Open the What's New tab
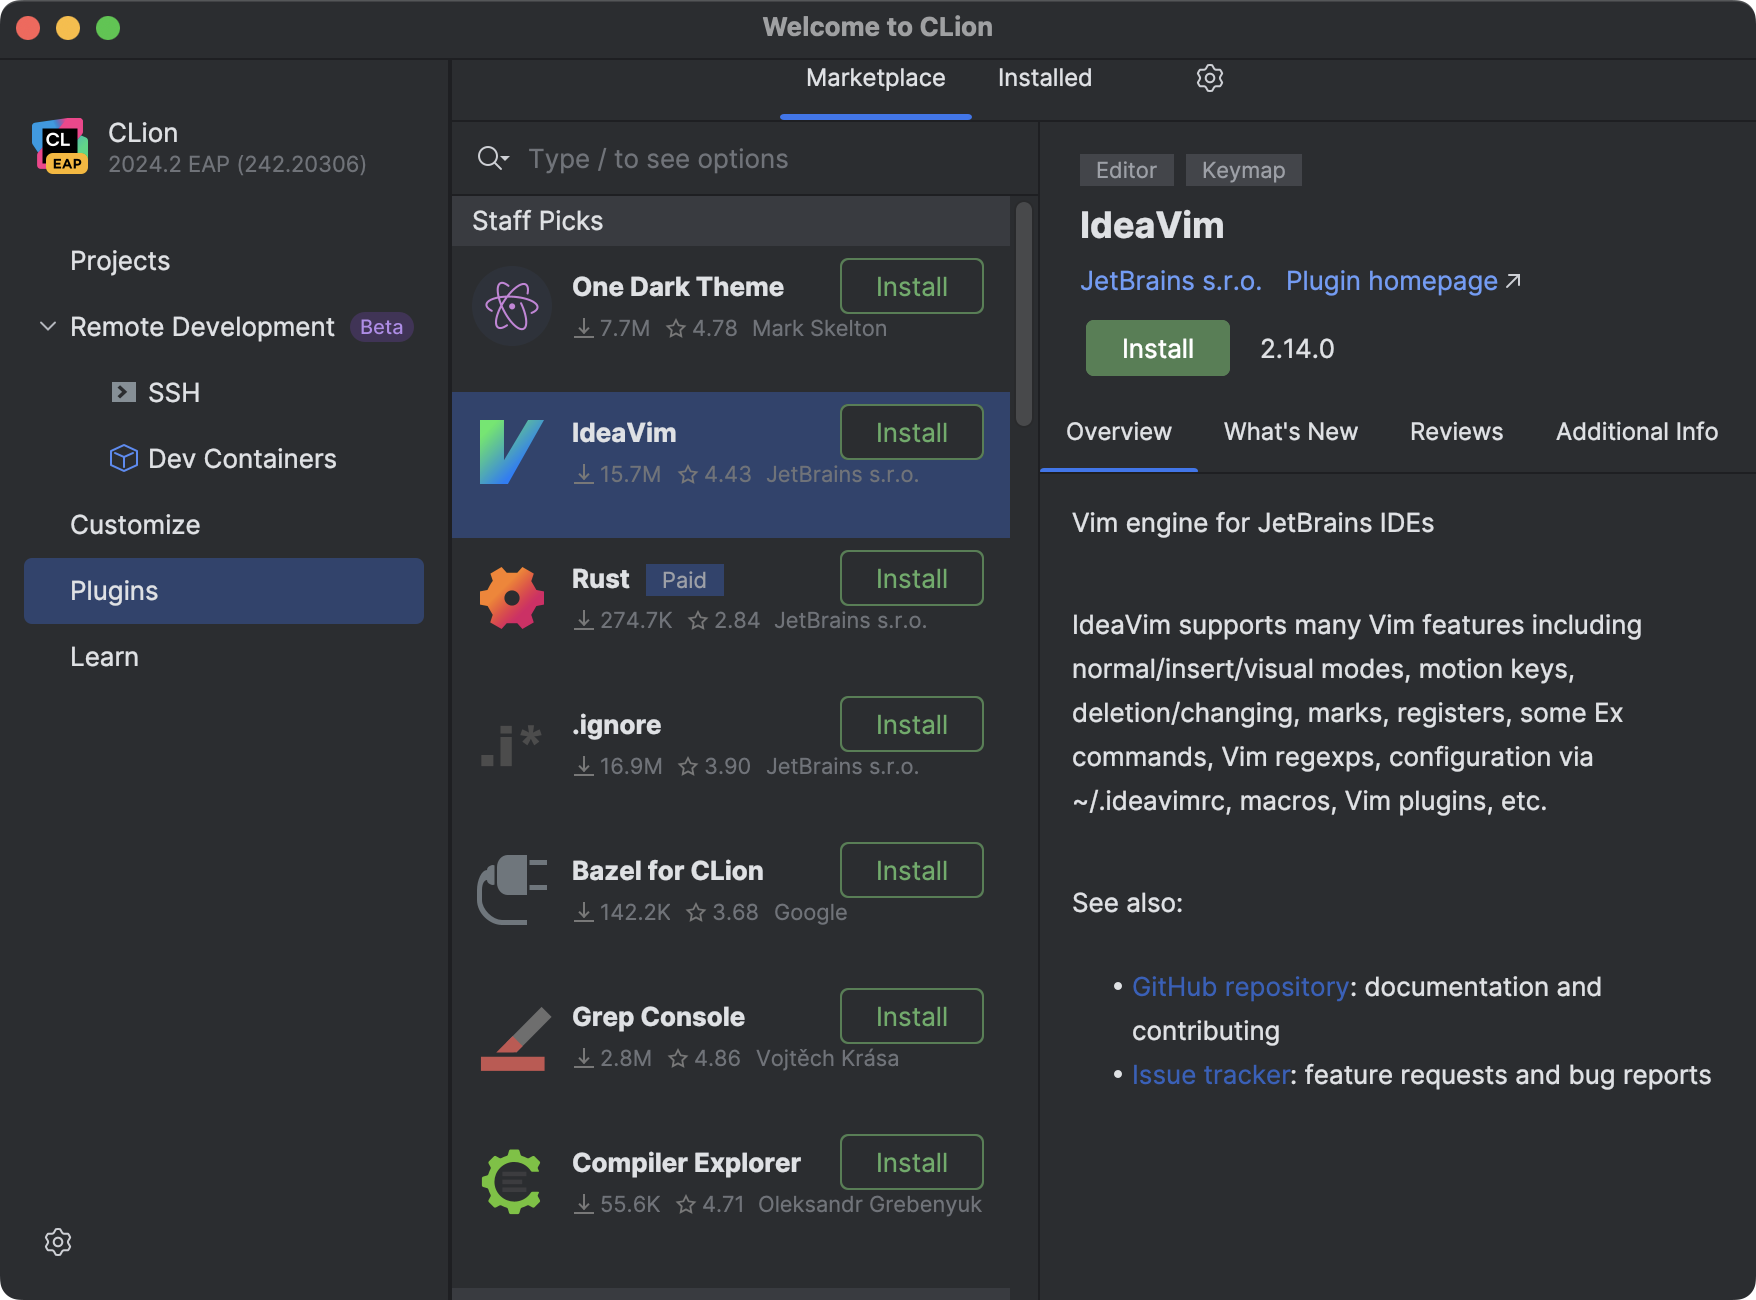This screenshot has height=1300, width=1756. coord(1290,431)
